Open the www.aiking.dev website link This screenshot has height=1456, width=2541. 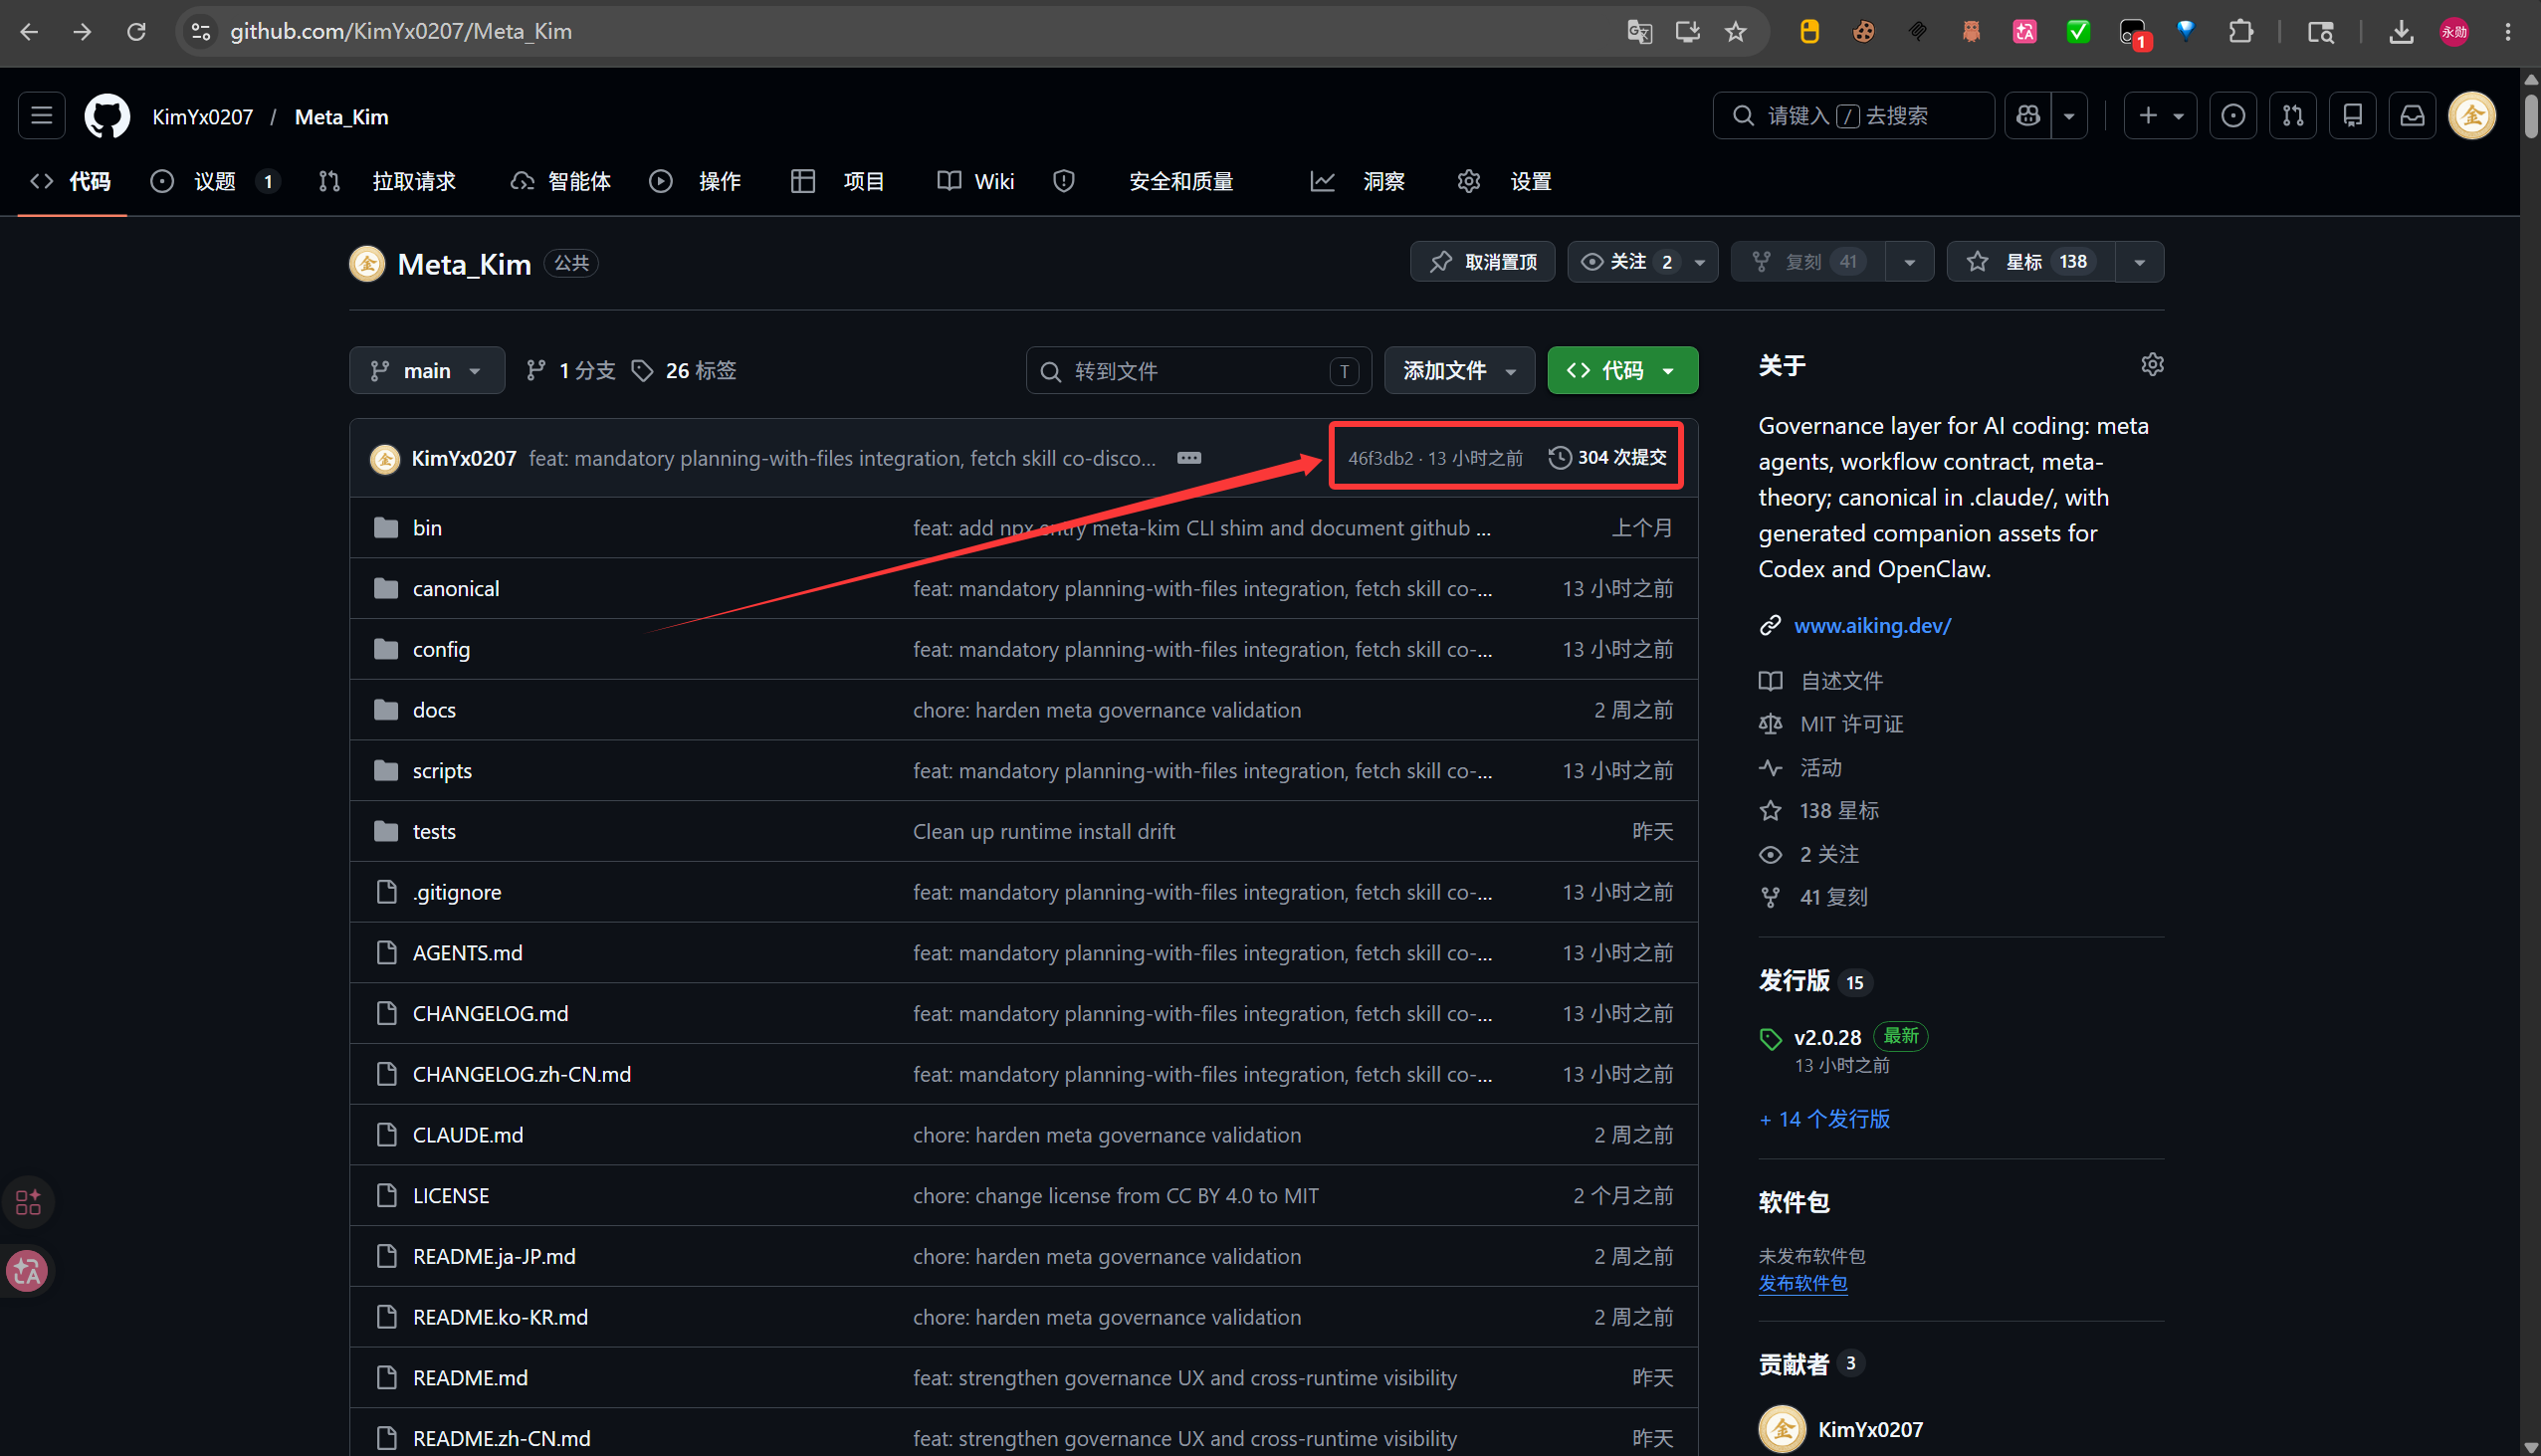click(1873, 626)
